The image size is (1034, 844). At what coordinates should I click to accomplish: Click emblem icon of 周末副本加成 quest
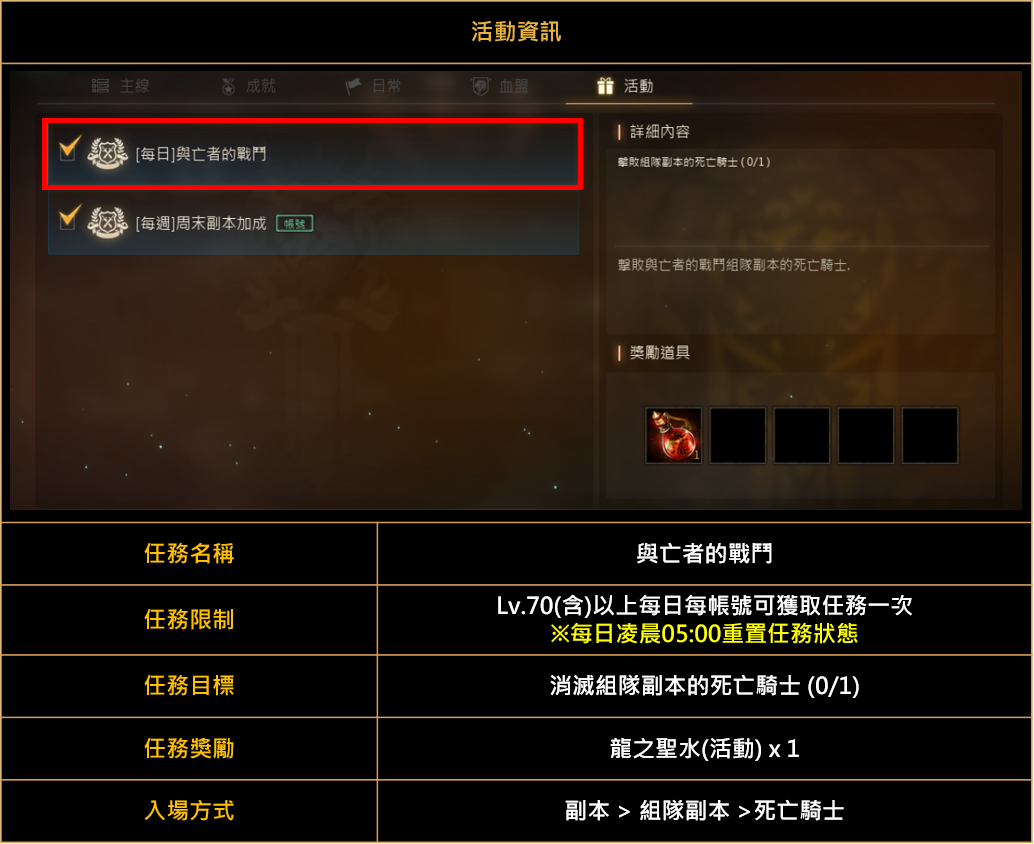[107, 222]
